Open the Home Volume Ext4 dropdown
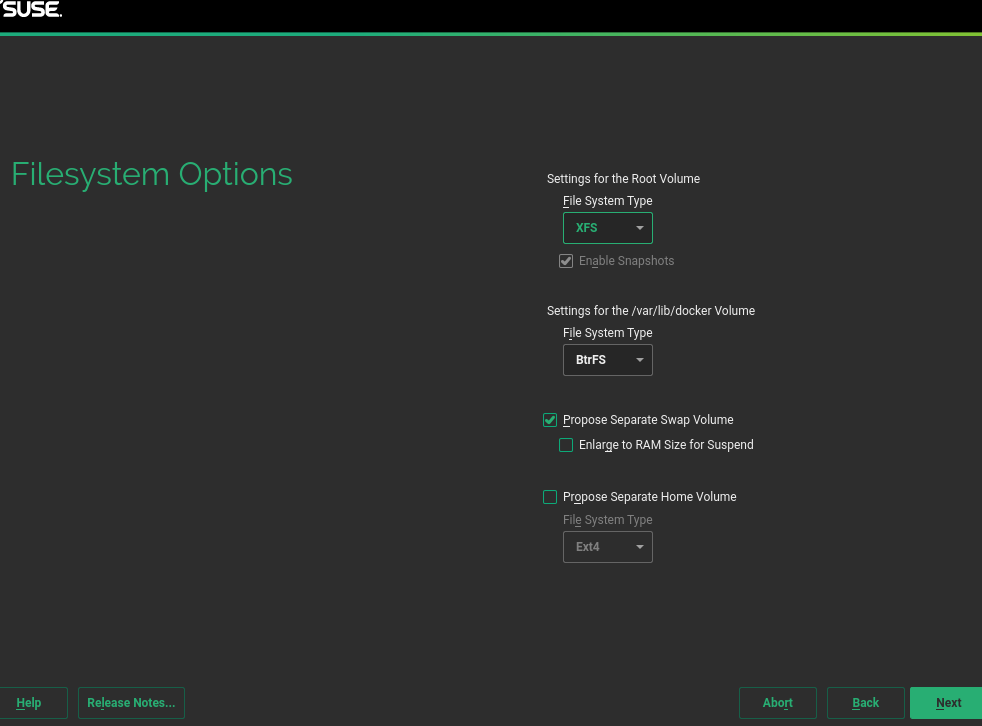This screenshot has width=982, height=726. (607, 547)
